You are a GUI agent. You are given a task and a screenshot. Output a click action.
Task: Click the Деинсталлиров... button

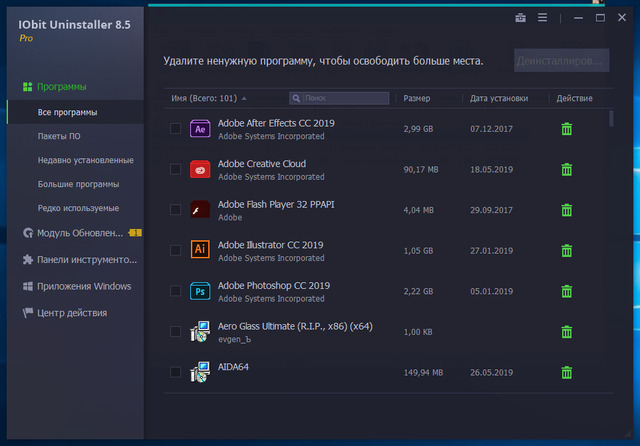tap(561, 61)
